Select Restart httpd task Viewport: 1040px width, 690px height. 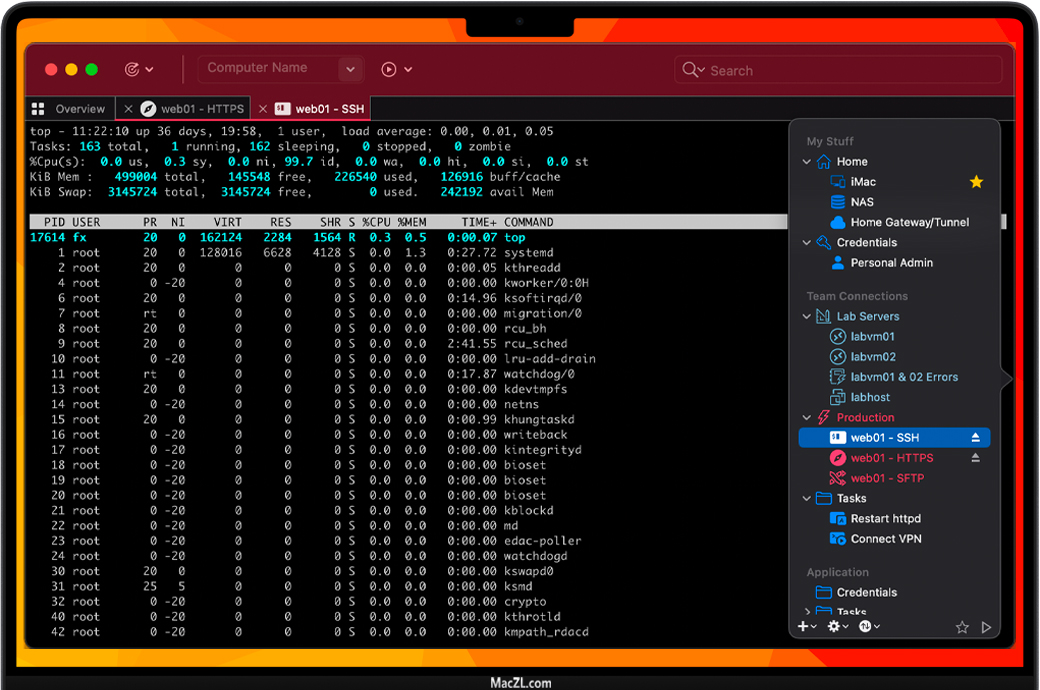885,519
